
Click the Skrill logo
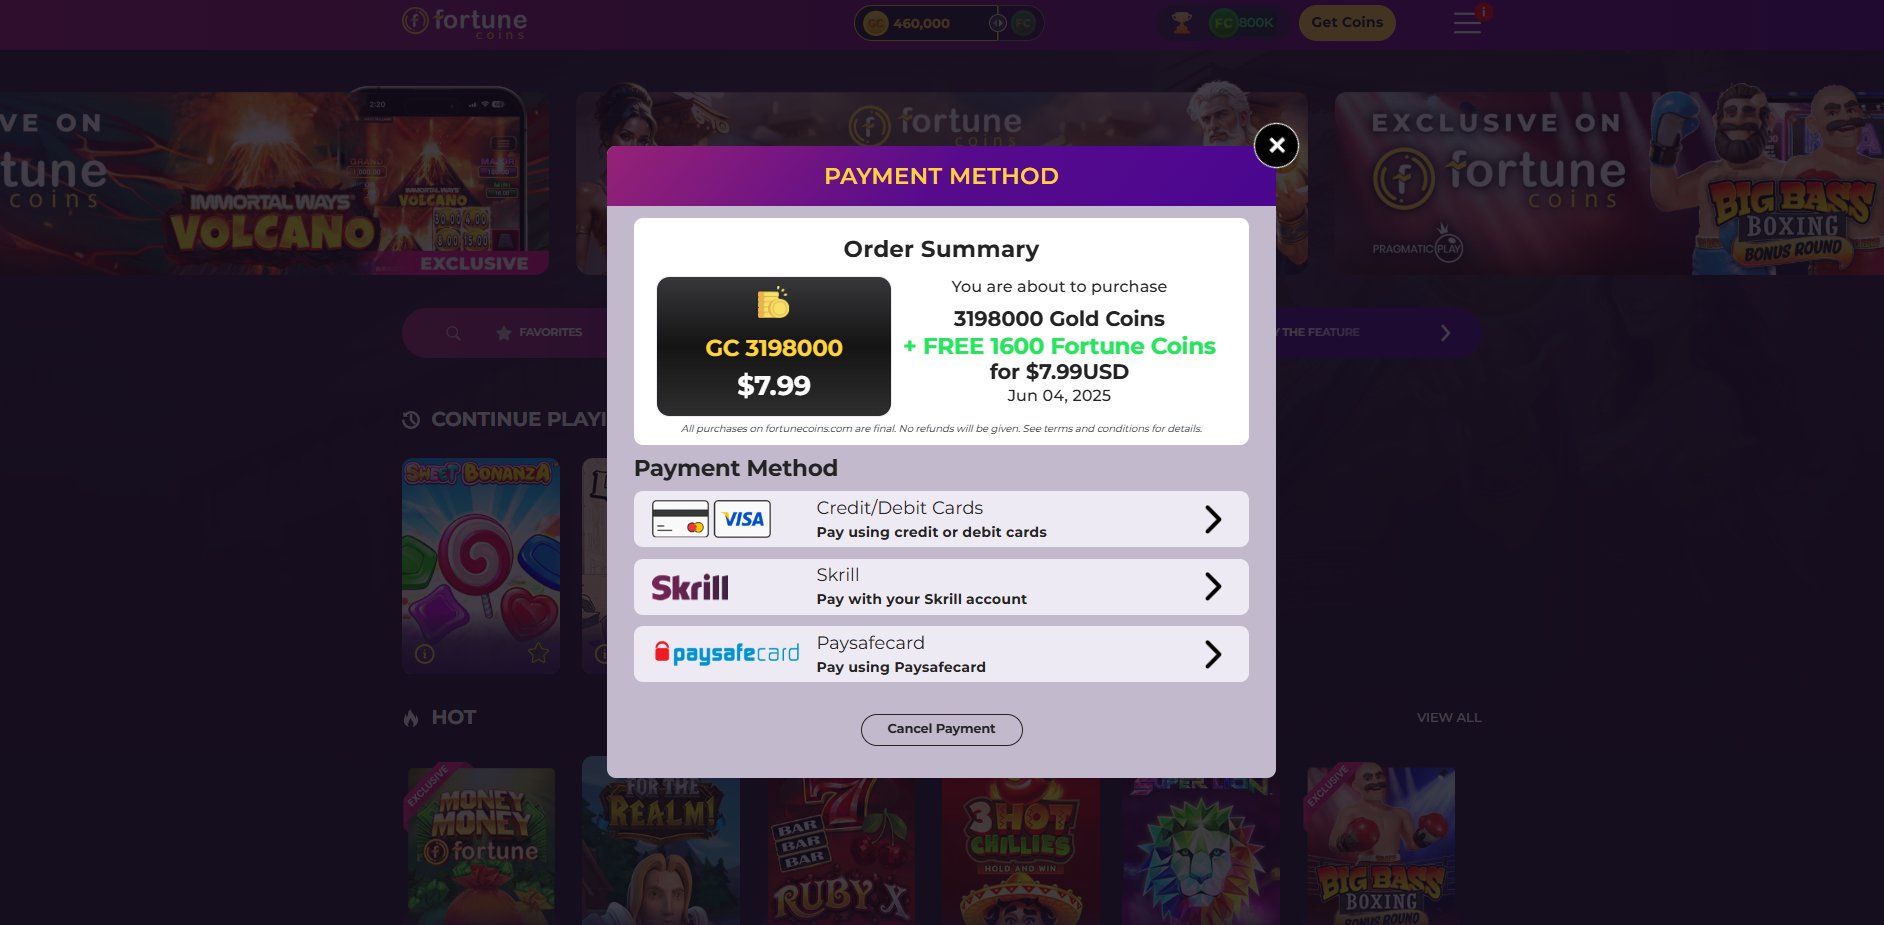[x=690, y=587]
